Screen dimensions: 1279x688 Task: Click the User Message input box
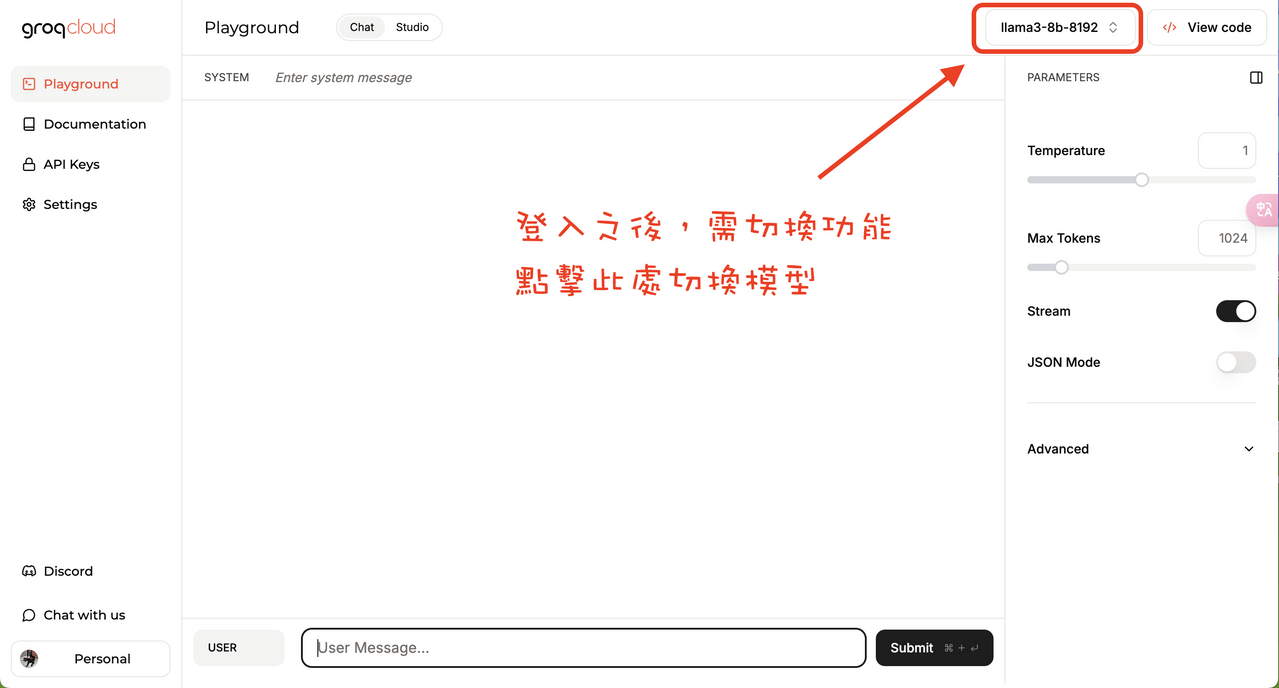tap(583, 648)
